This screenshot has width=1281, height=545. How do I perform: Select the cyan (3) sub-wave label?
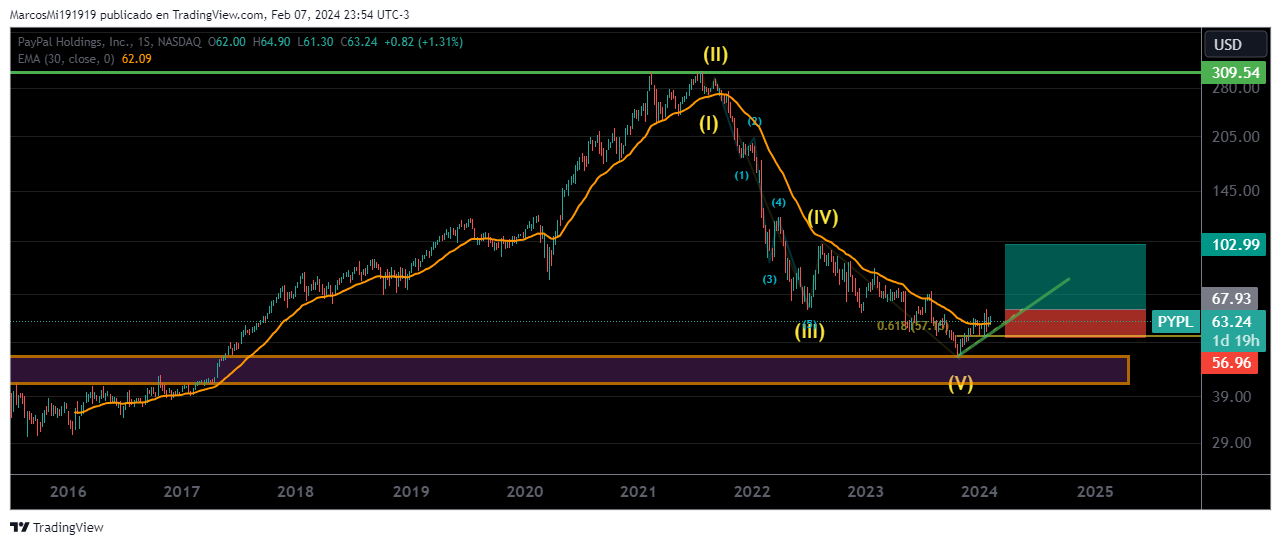pos(769,279)
